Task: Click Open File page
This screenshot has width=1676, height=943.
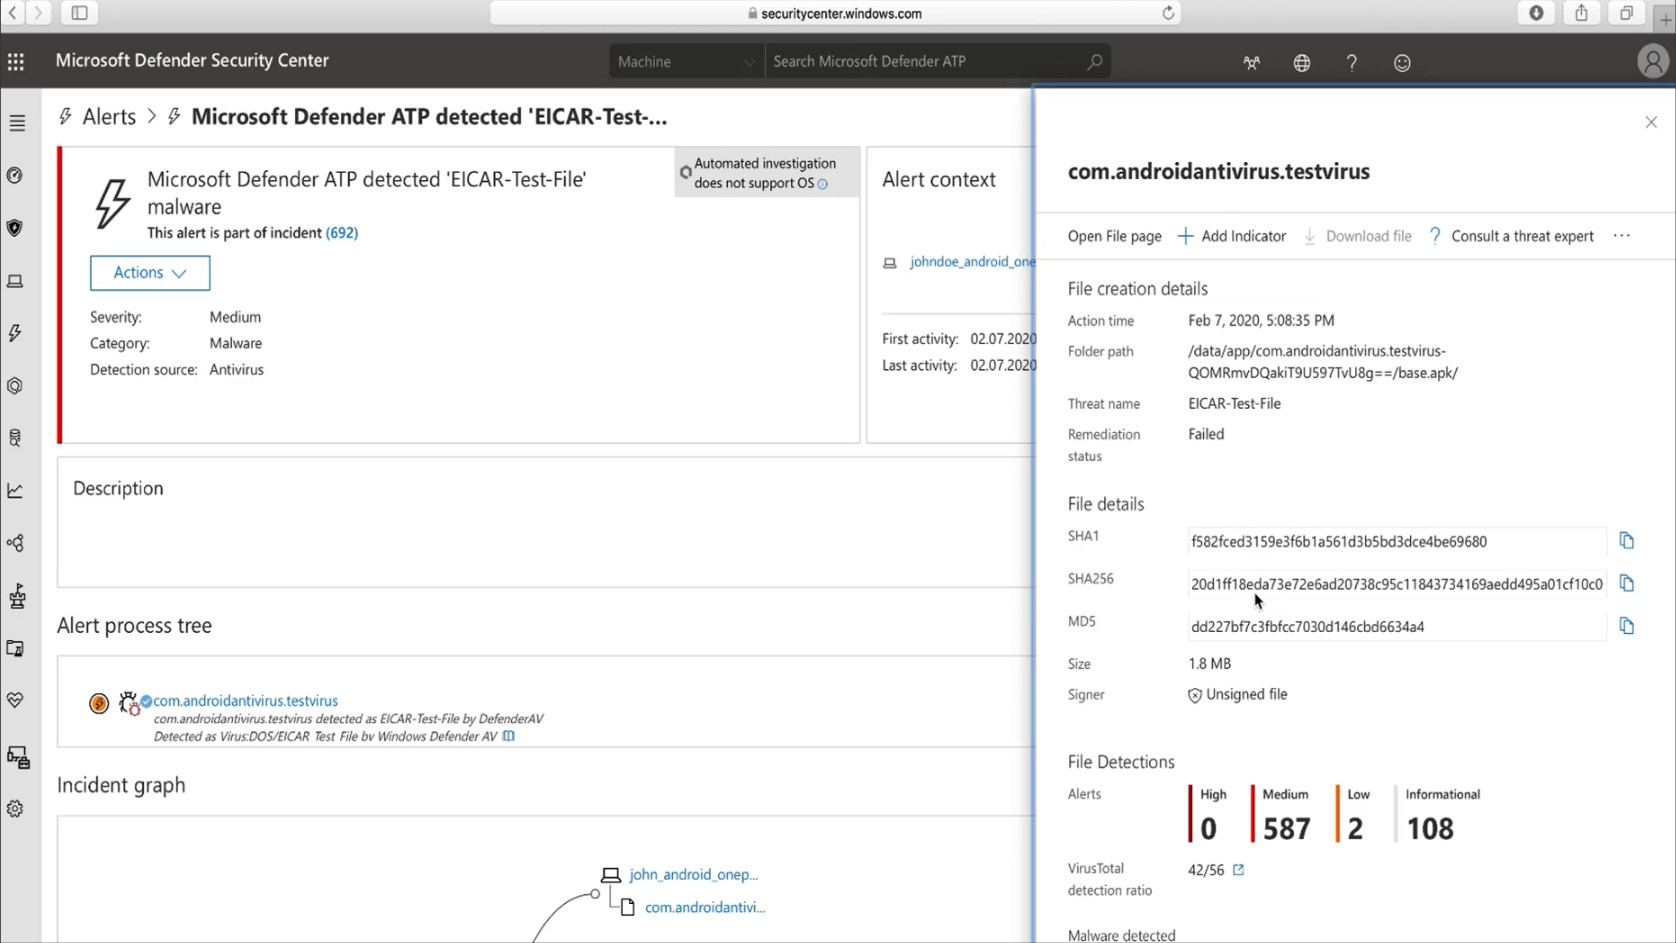Action: [1114, 236]
